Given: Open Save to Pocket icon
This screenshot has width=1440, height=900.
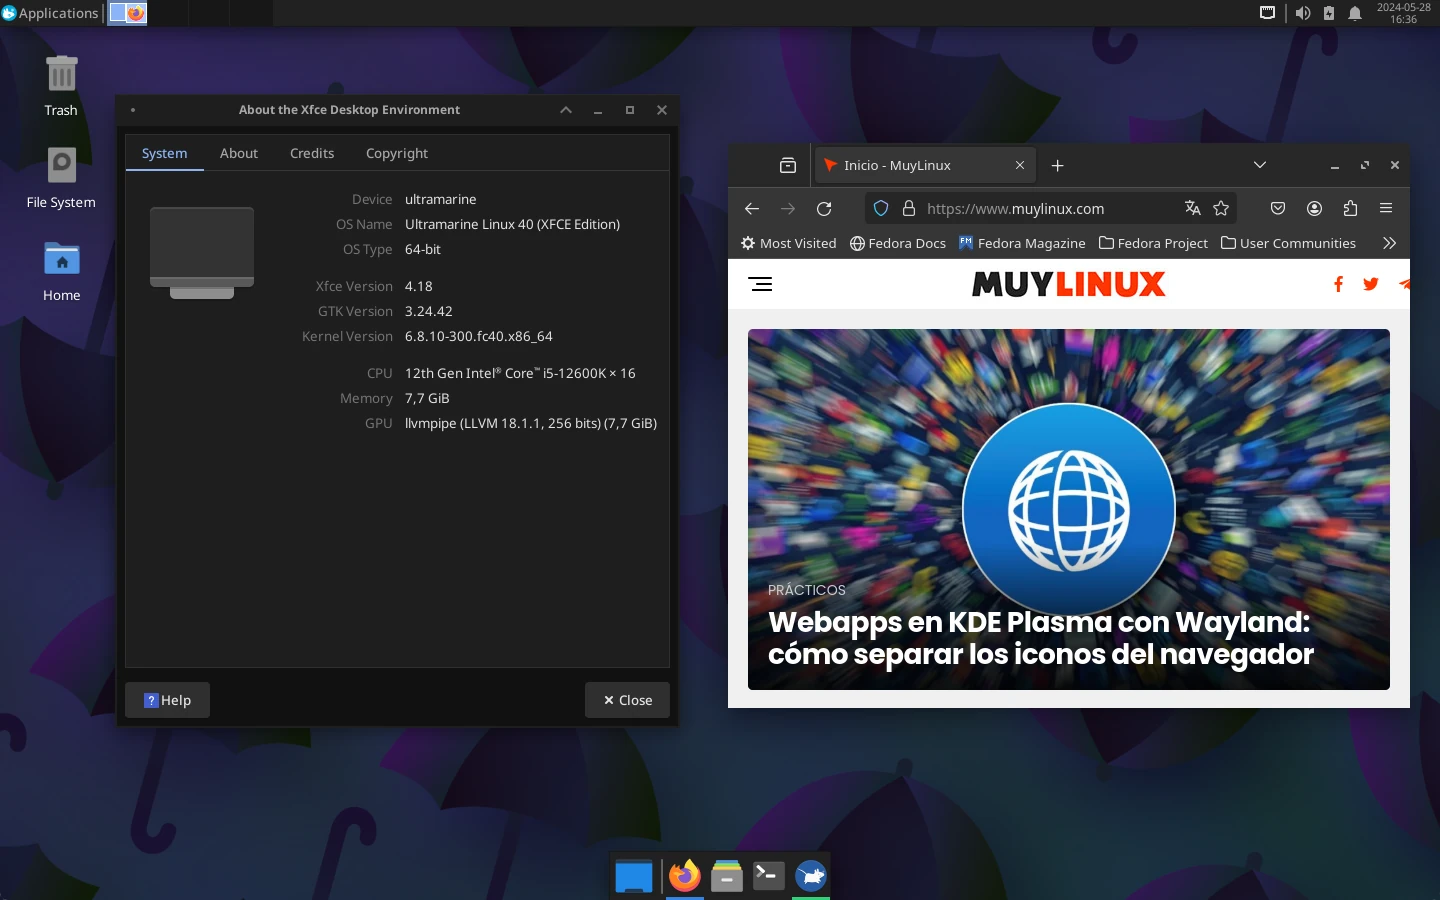Looking at the screenshot, I should 1278,208.
